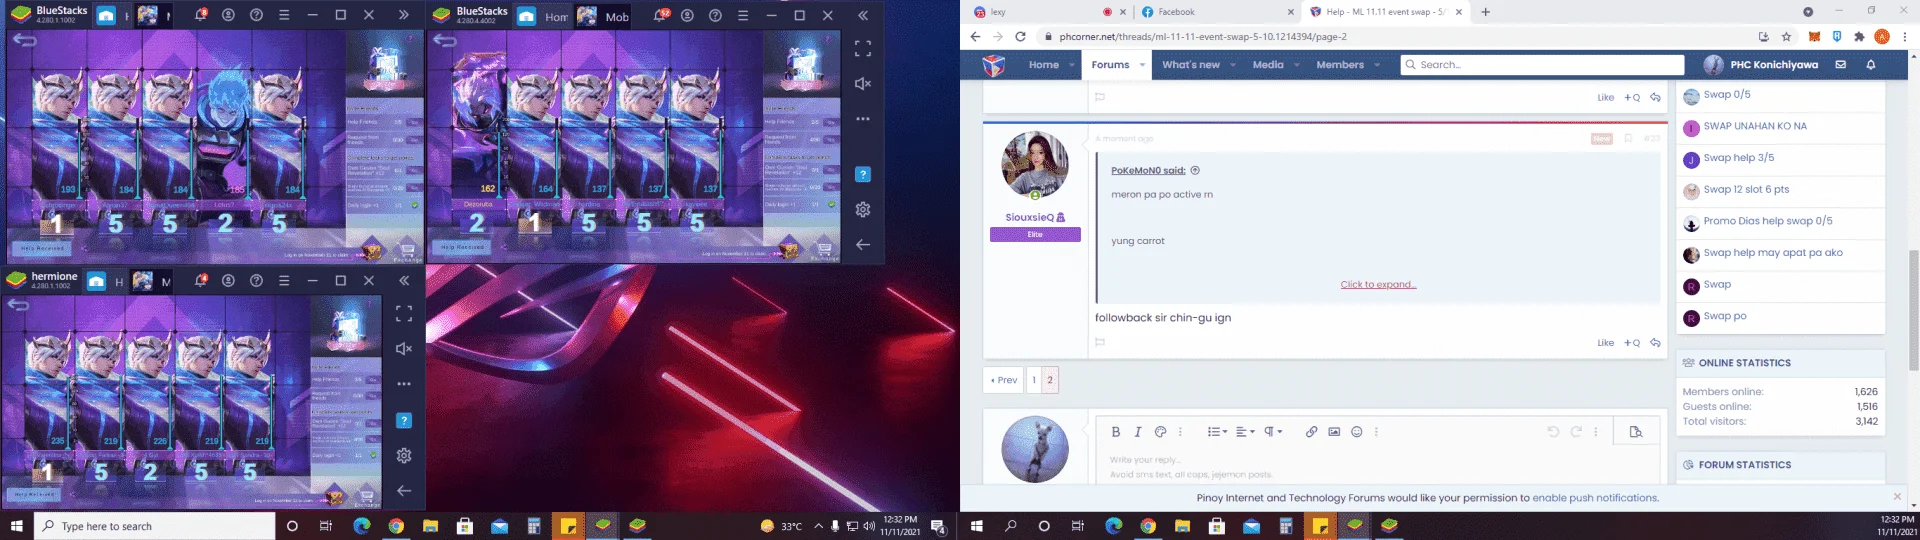Open the settings gear in hermione sidebar

404,456
